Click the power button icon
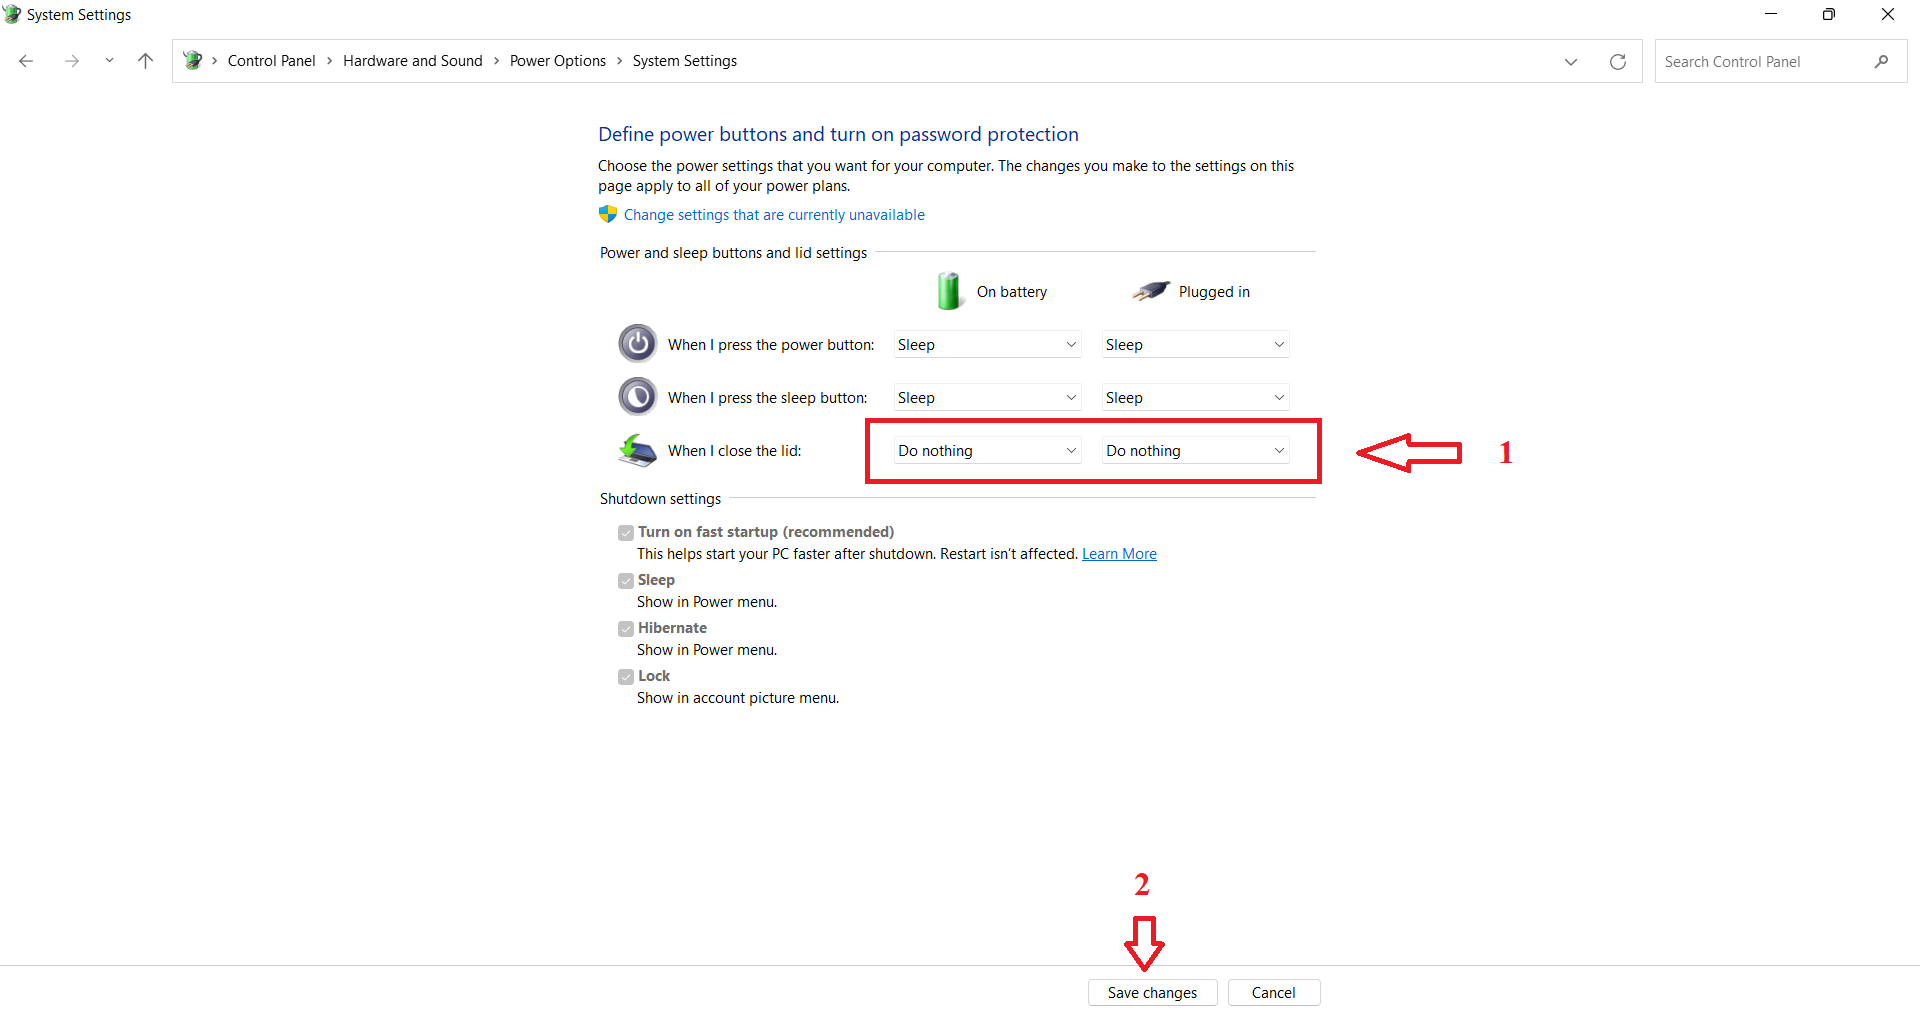The image size is (1920, 1020). point(637,344)
